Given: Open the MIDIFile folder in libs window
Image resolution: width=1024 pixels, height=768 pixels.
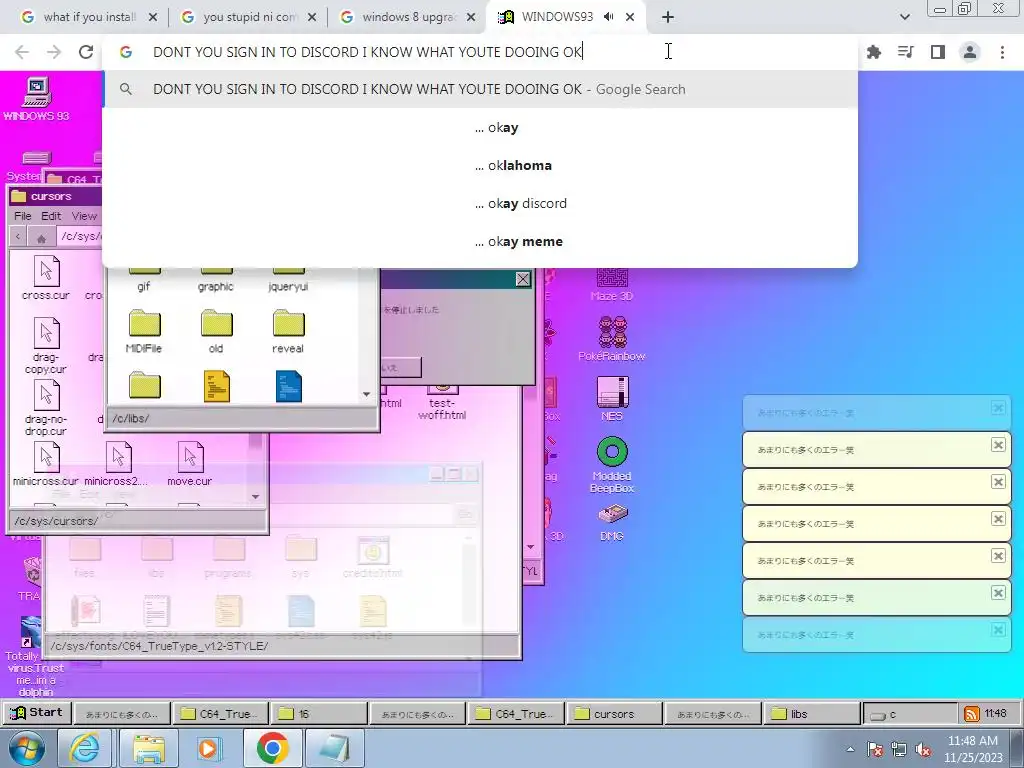Looking at the screenshot, I should [144, 332].
